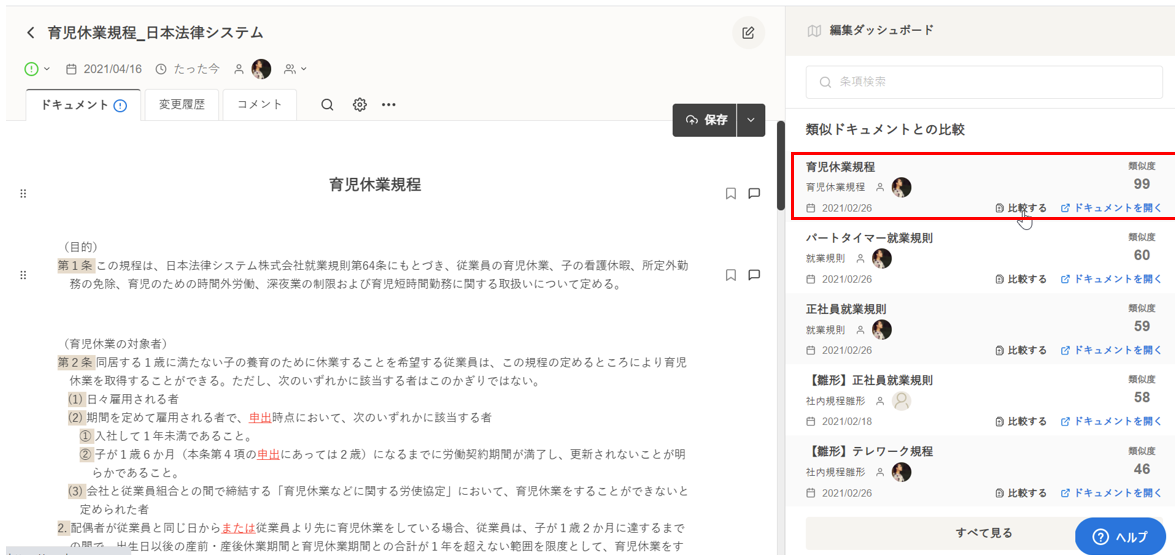Click the 保存 button
Image resolution: width=1175 pixels, height=555 pixels.
[705, 120]
